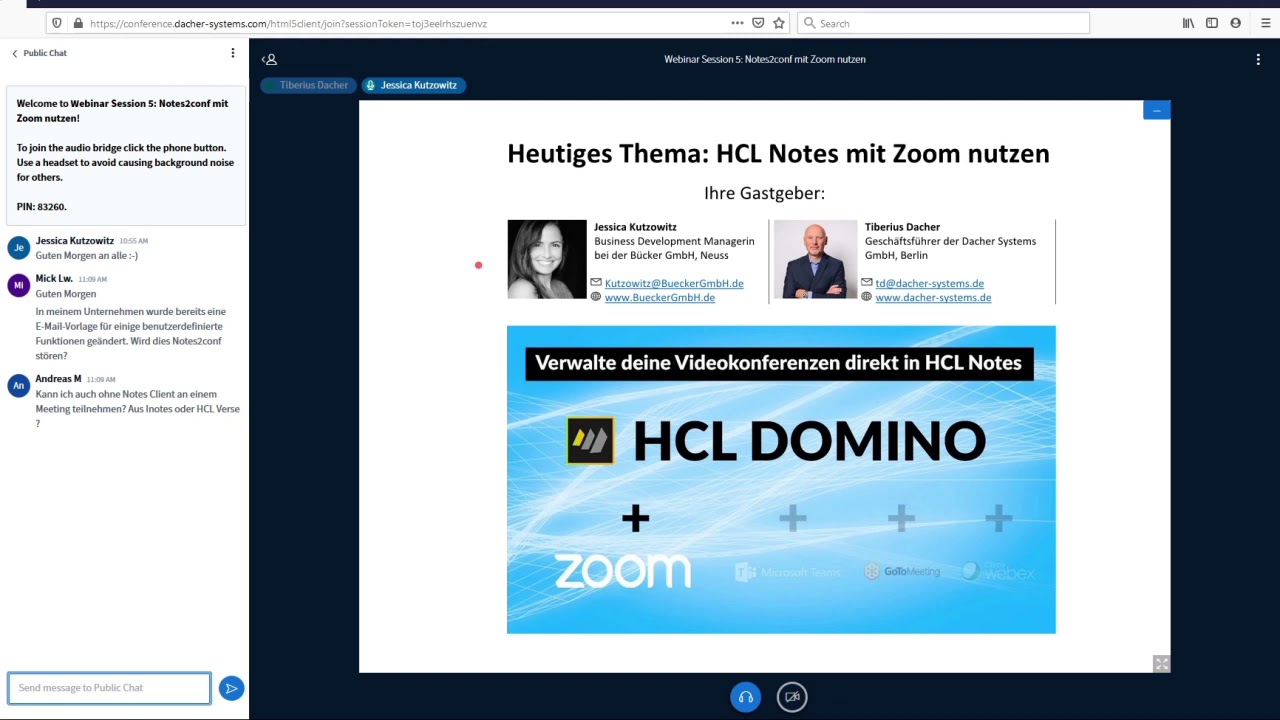Toggle the browser sidebar view
This screenshot has height=720, width=1280.
[1212, 23]
